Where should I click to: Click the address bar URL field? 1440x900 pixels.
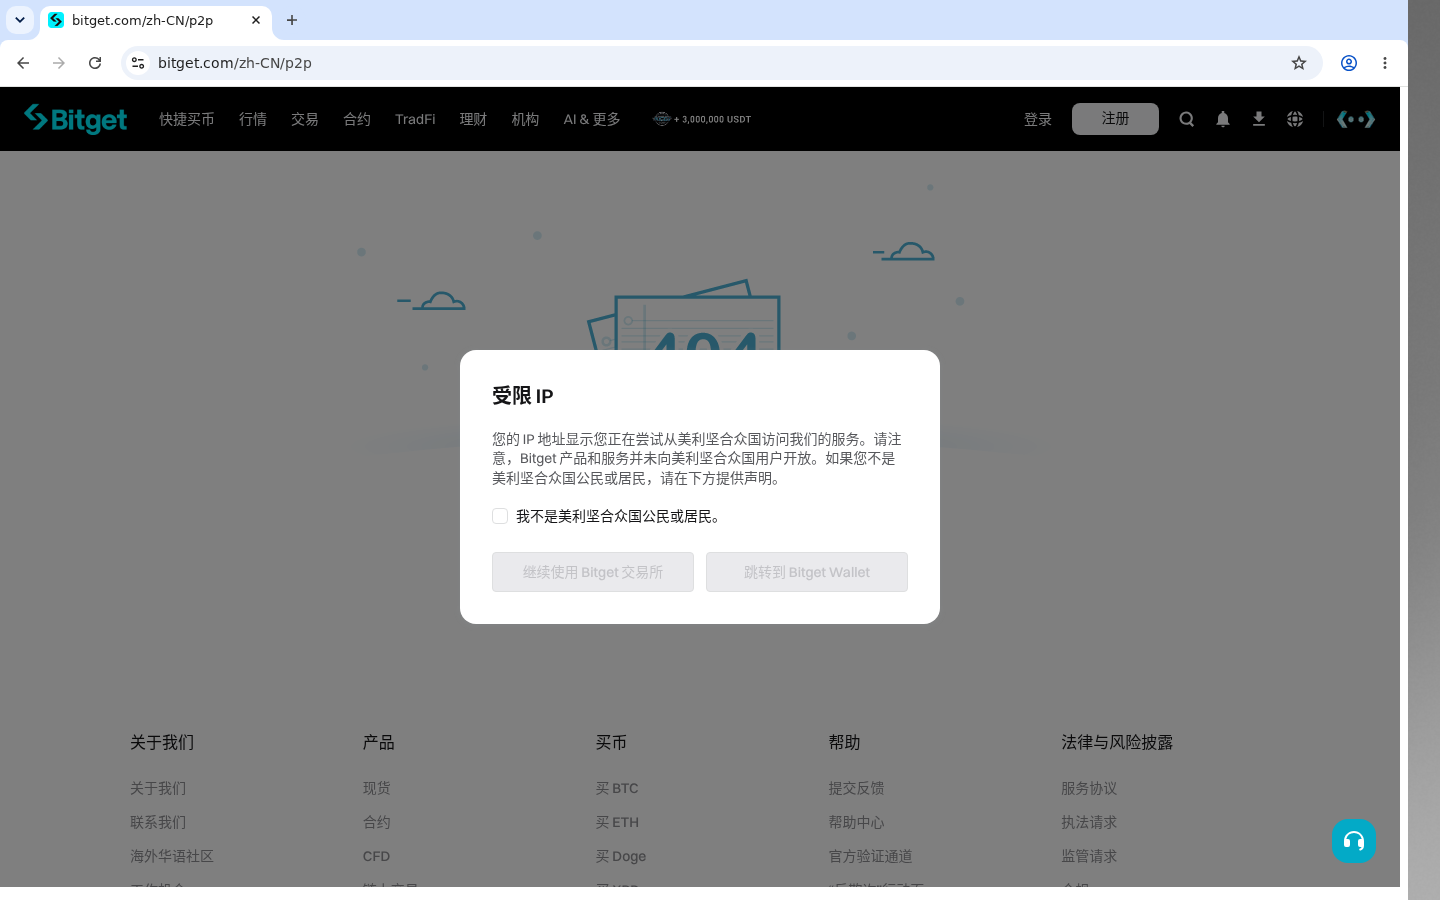point(720,63)
